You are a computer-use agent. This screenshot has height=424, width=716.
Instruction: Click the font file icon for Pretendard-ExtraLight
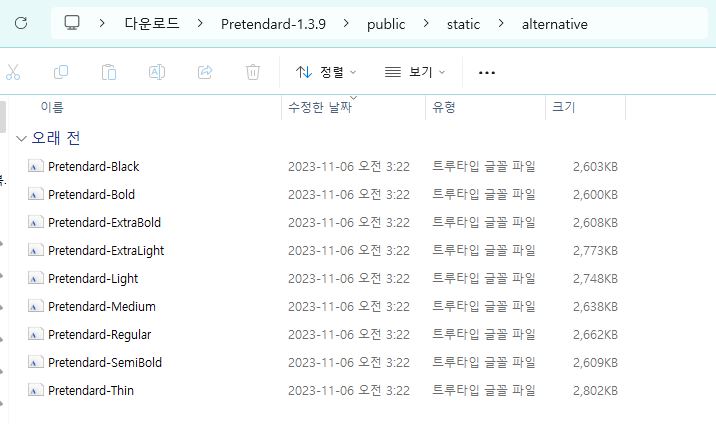36,250
